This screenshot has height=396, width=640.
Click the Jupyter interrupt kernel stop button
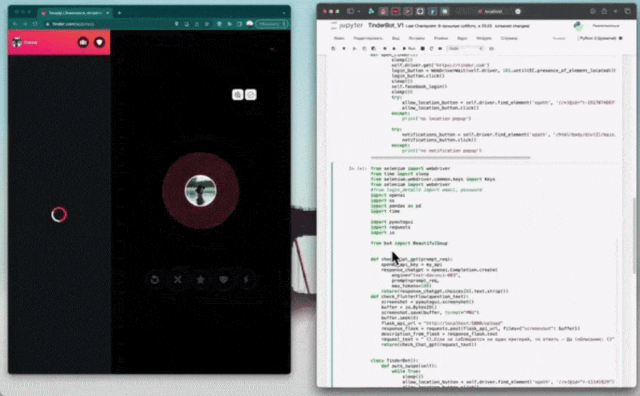[423, 49]
